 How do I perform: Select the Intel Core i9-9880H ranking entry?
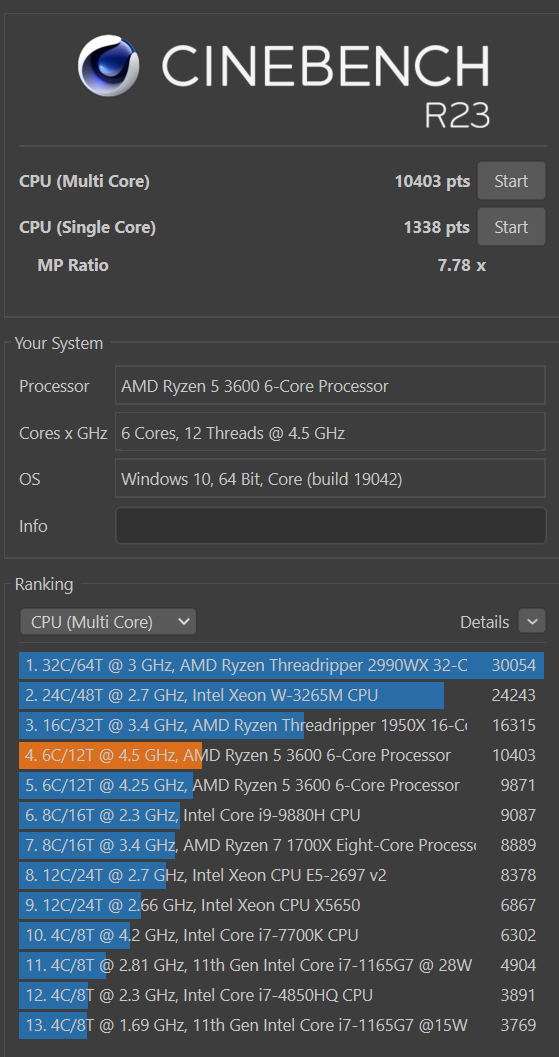click(x=281, y=815)
